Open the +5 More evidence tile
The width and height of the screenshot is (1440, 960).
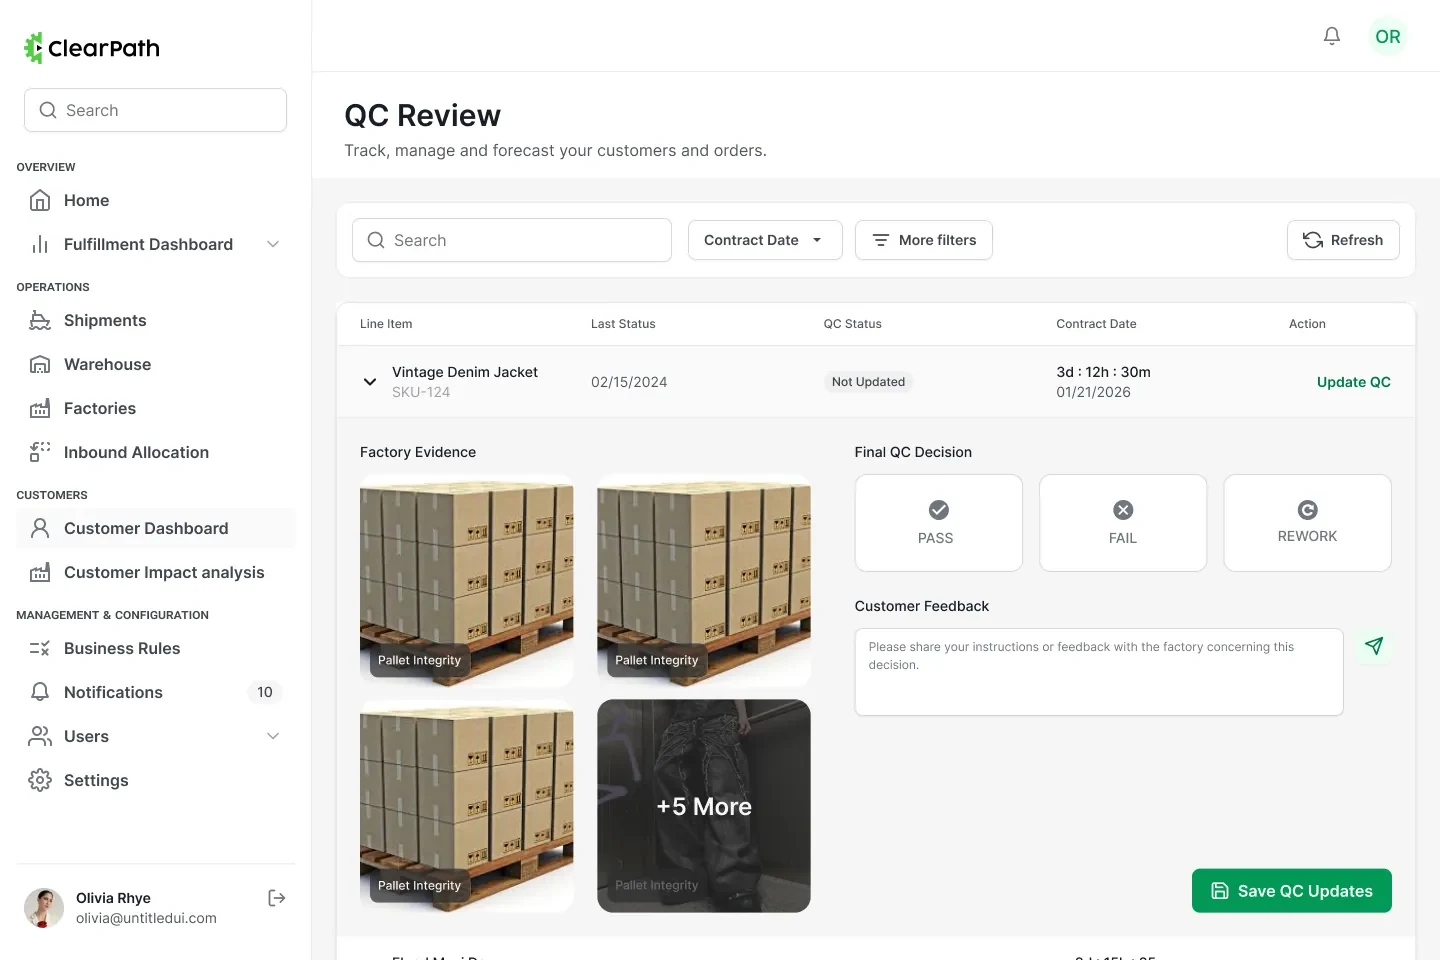tap(704, 806)
